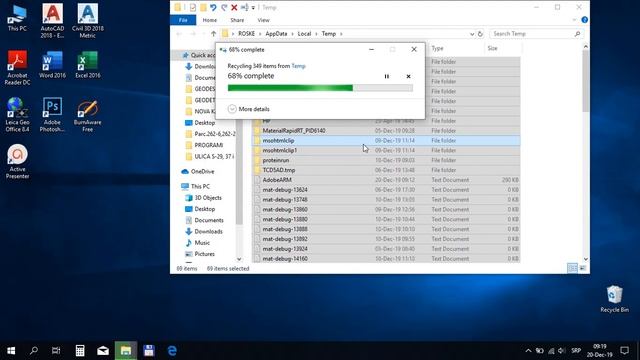This screenshot has height=360, width=640.
Task: Launch Word 2016 desktop shortcut
Action: point(52,65)
